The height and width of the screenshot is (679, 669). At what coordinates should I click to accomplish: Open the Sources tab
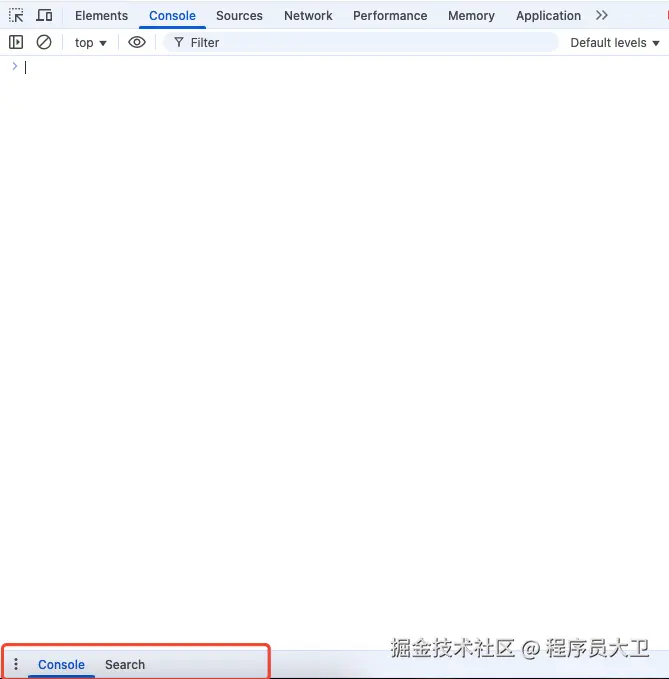(x=239, y=15)
